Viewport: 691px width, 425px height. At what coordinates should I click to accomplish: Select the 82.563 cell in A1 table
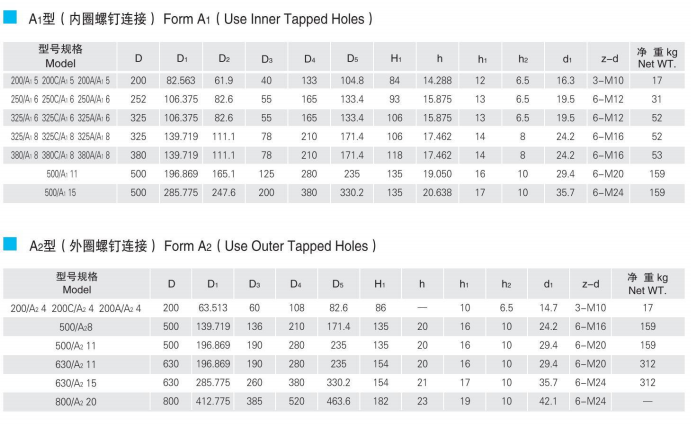181,79
